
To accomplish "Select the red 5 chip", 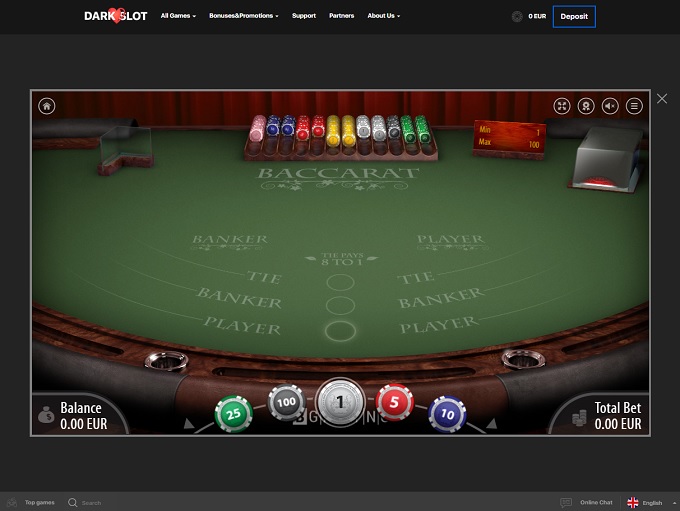I will [x=394, y=403].
